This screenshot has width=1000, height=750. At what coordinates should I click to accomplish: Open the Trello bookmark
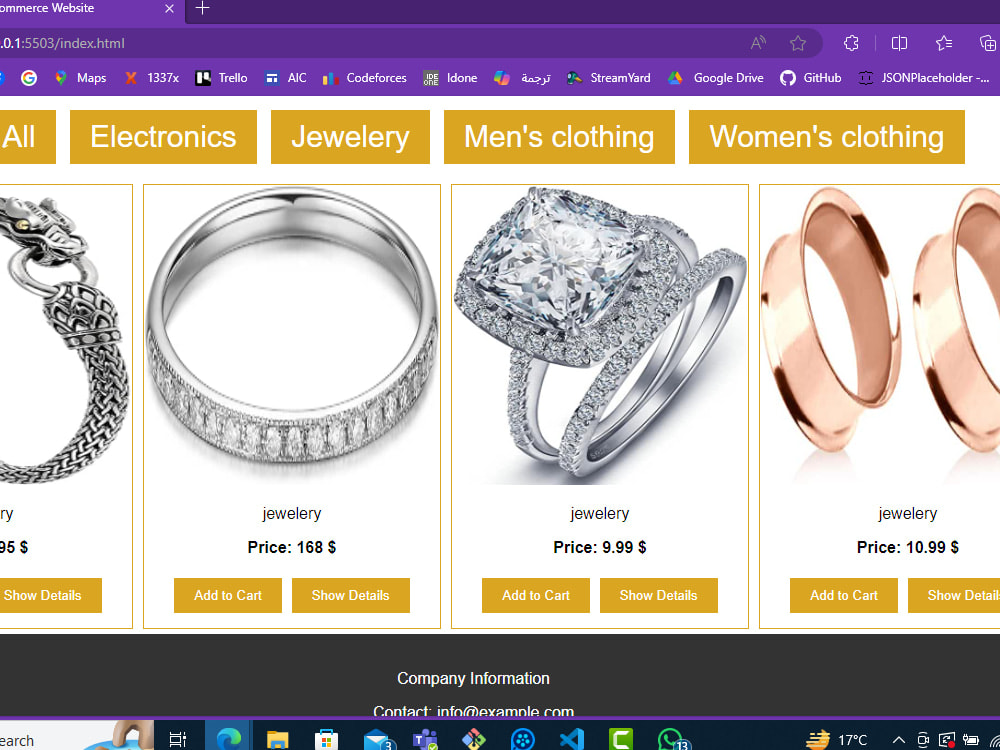coord(221,78)
